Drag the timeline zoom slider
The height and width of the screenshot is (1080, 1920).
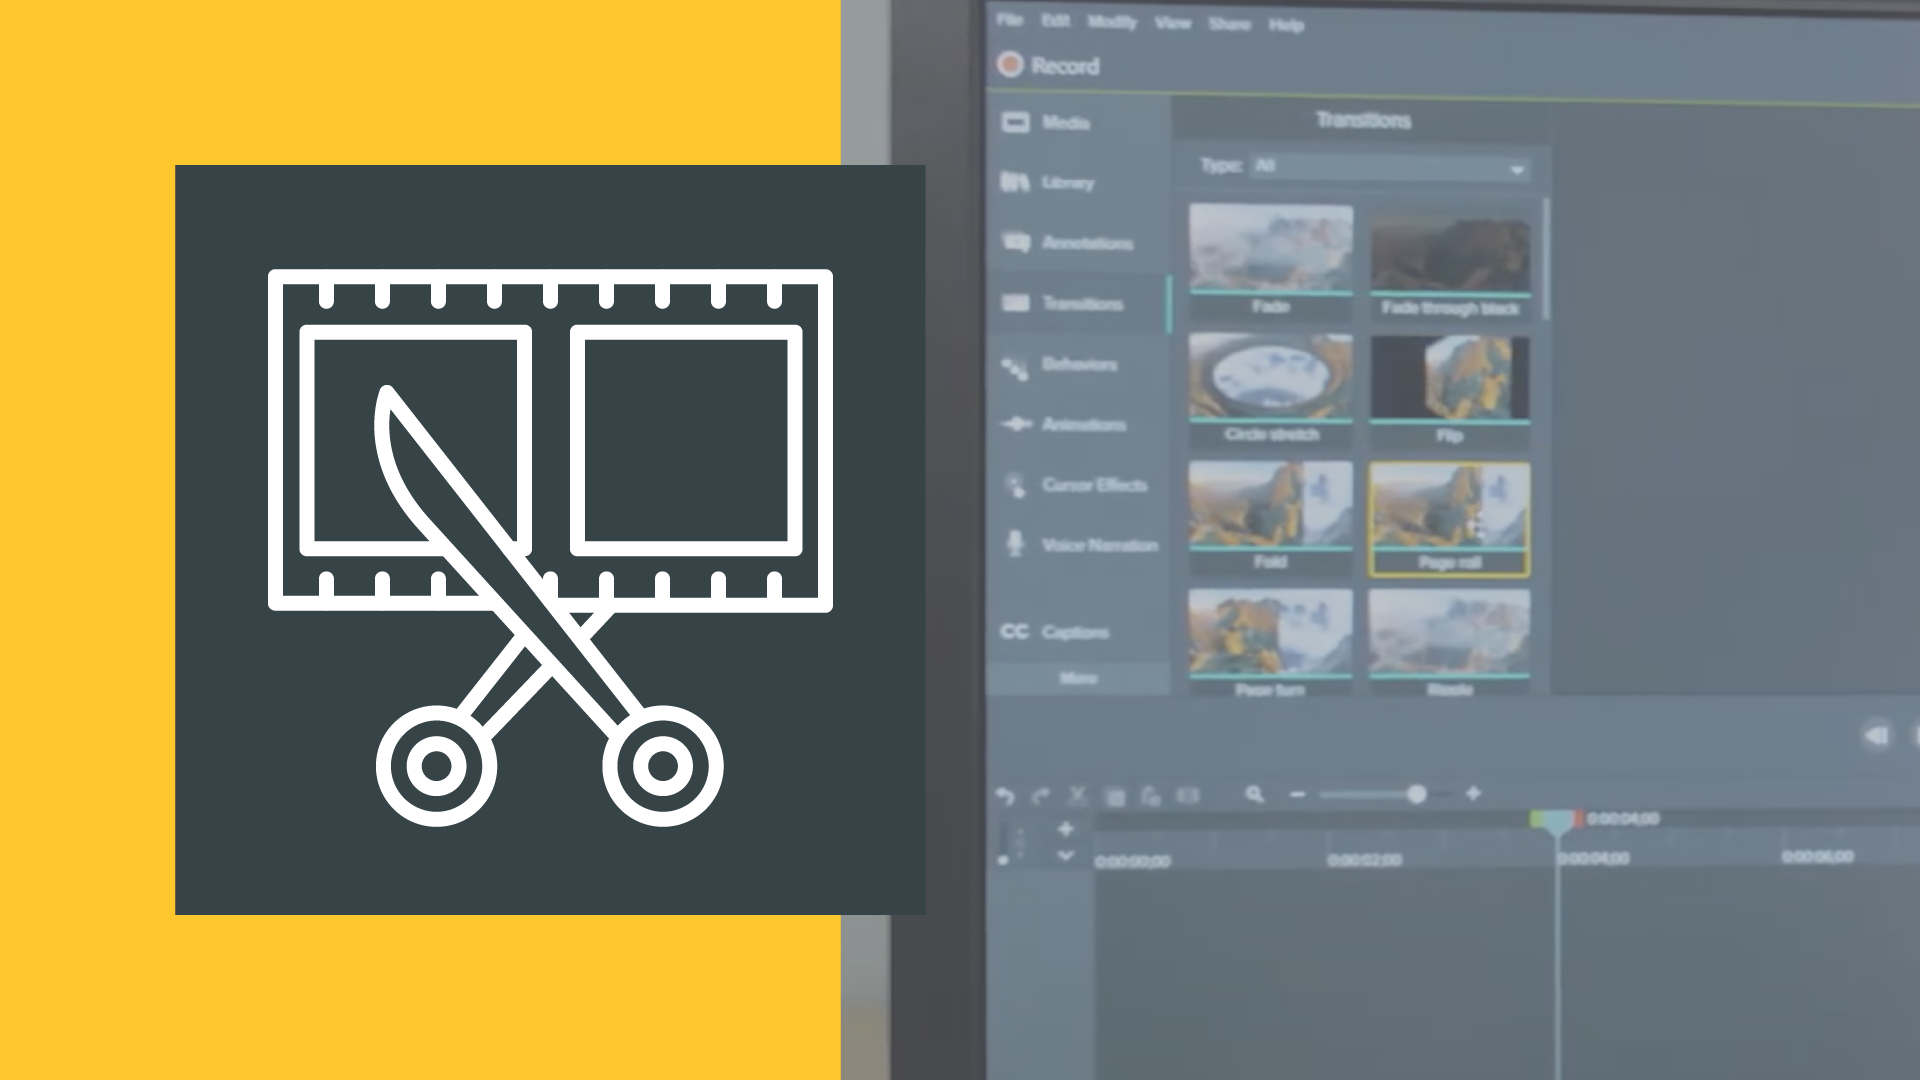(1416, 793)
